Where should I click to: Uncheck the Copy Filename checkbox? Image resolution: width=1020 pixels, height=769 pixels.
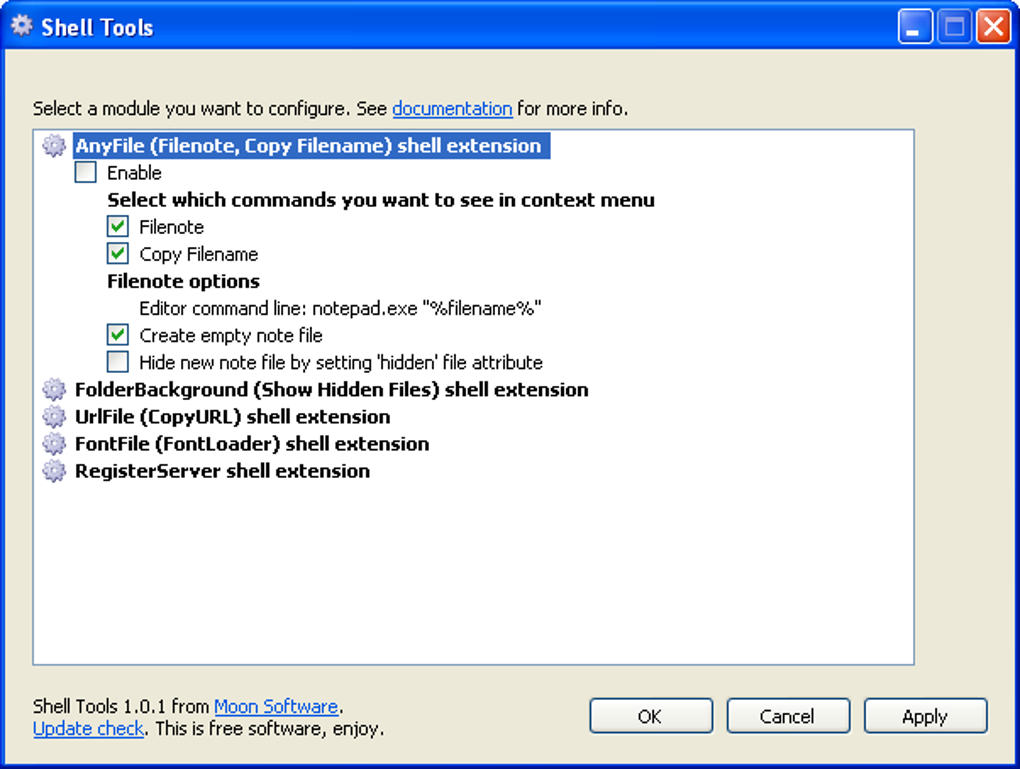118,254
